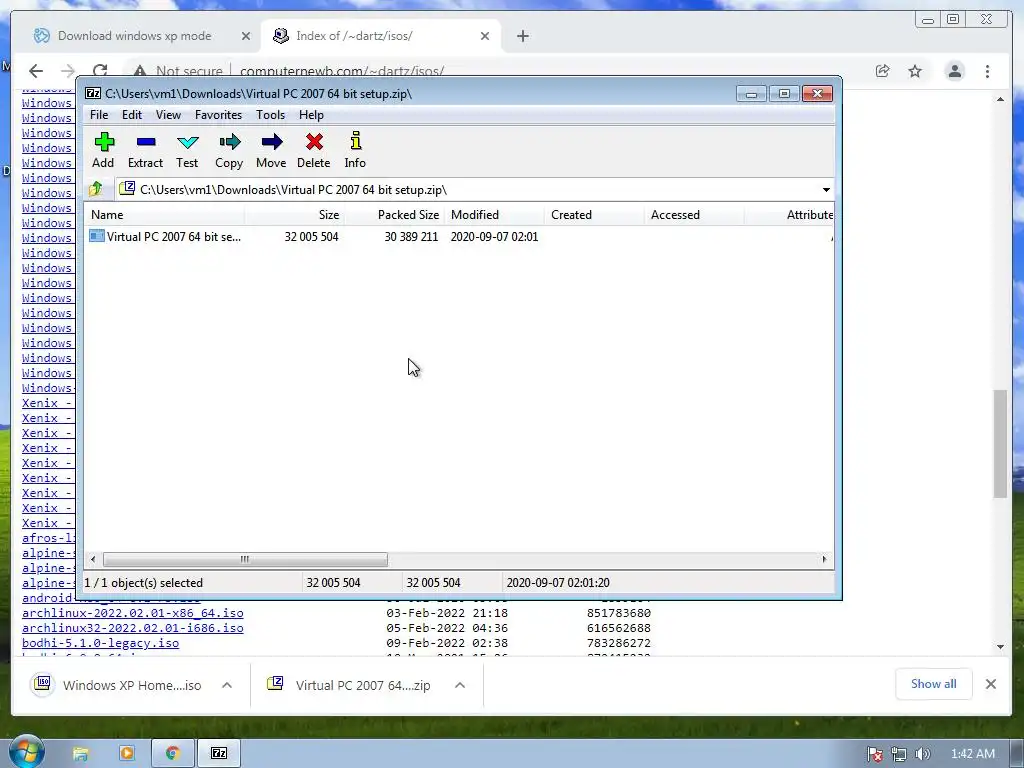Screen dimensions: 1024x768
Task: Open the Action Center flag tray icon
Action: pyautogui.click(x=875, y=754)
